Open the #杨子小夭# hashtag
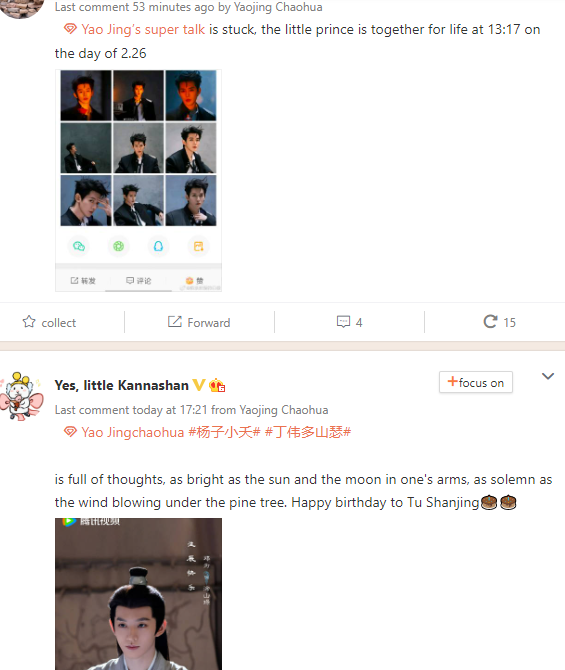Viewport: 565px width, 670px height. coord(224,432)
